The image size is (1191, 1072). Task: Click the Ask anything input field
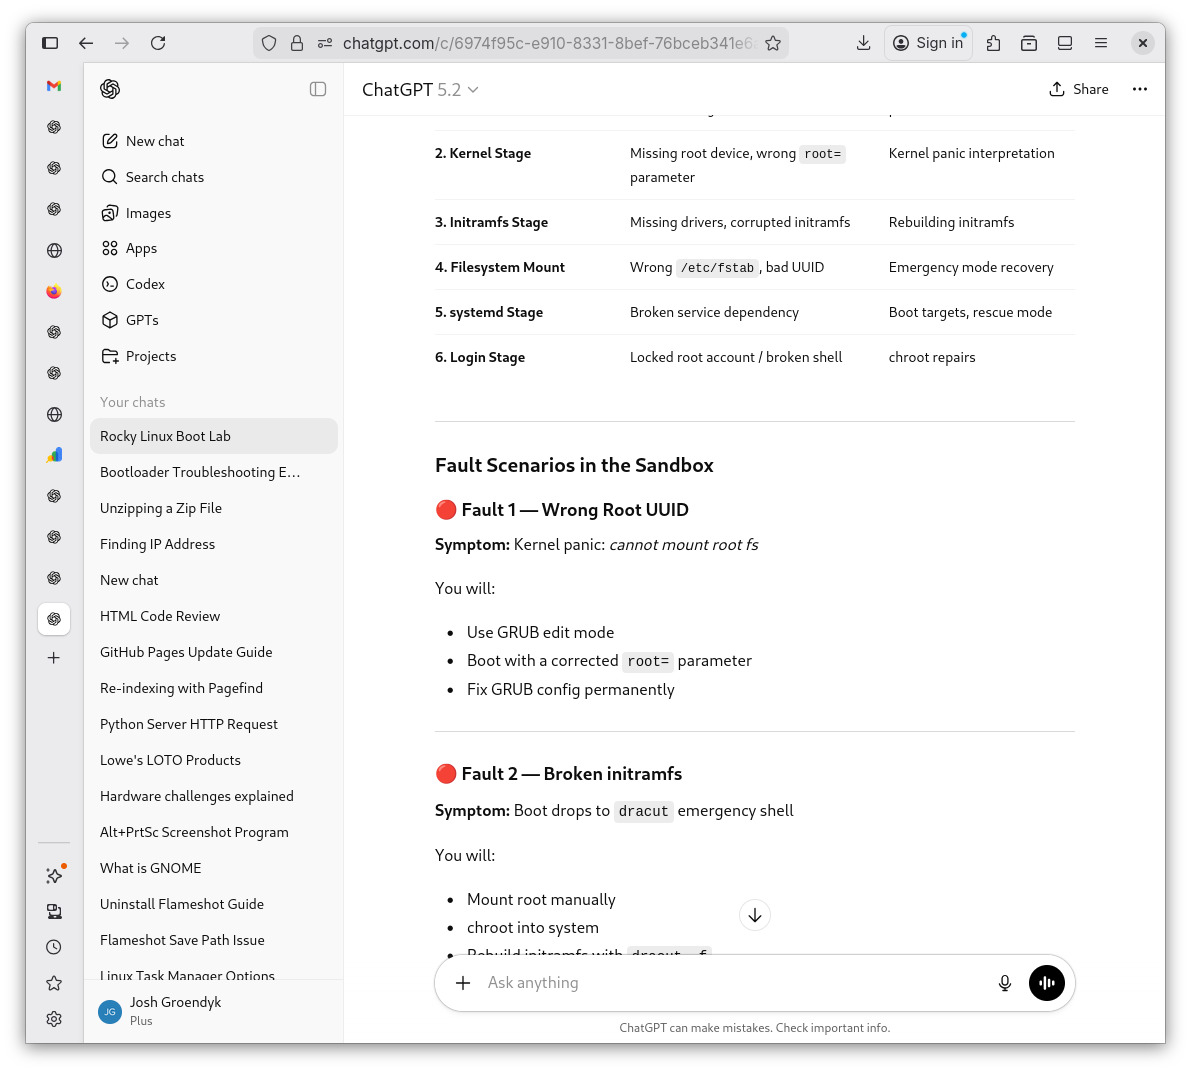coord(730,983)
